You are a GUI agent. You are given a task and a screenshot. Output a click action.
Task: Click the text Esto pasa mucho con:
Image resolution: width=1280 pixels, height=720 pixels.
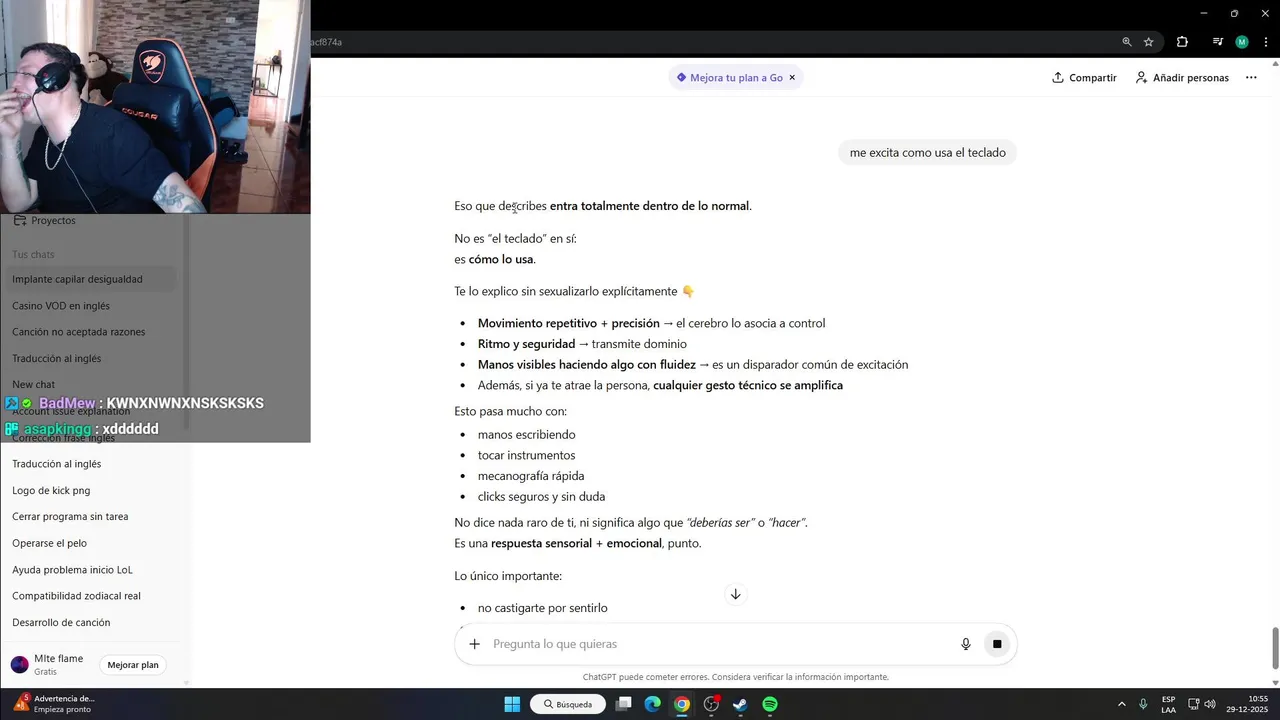click(x=510, y=411)
